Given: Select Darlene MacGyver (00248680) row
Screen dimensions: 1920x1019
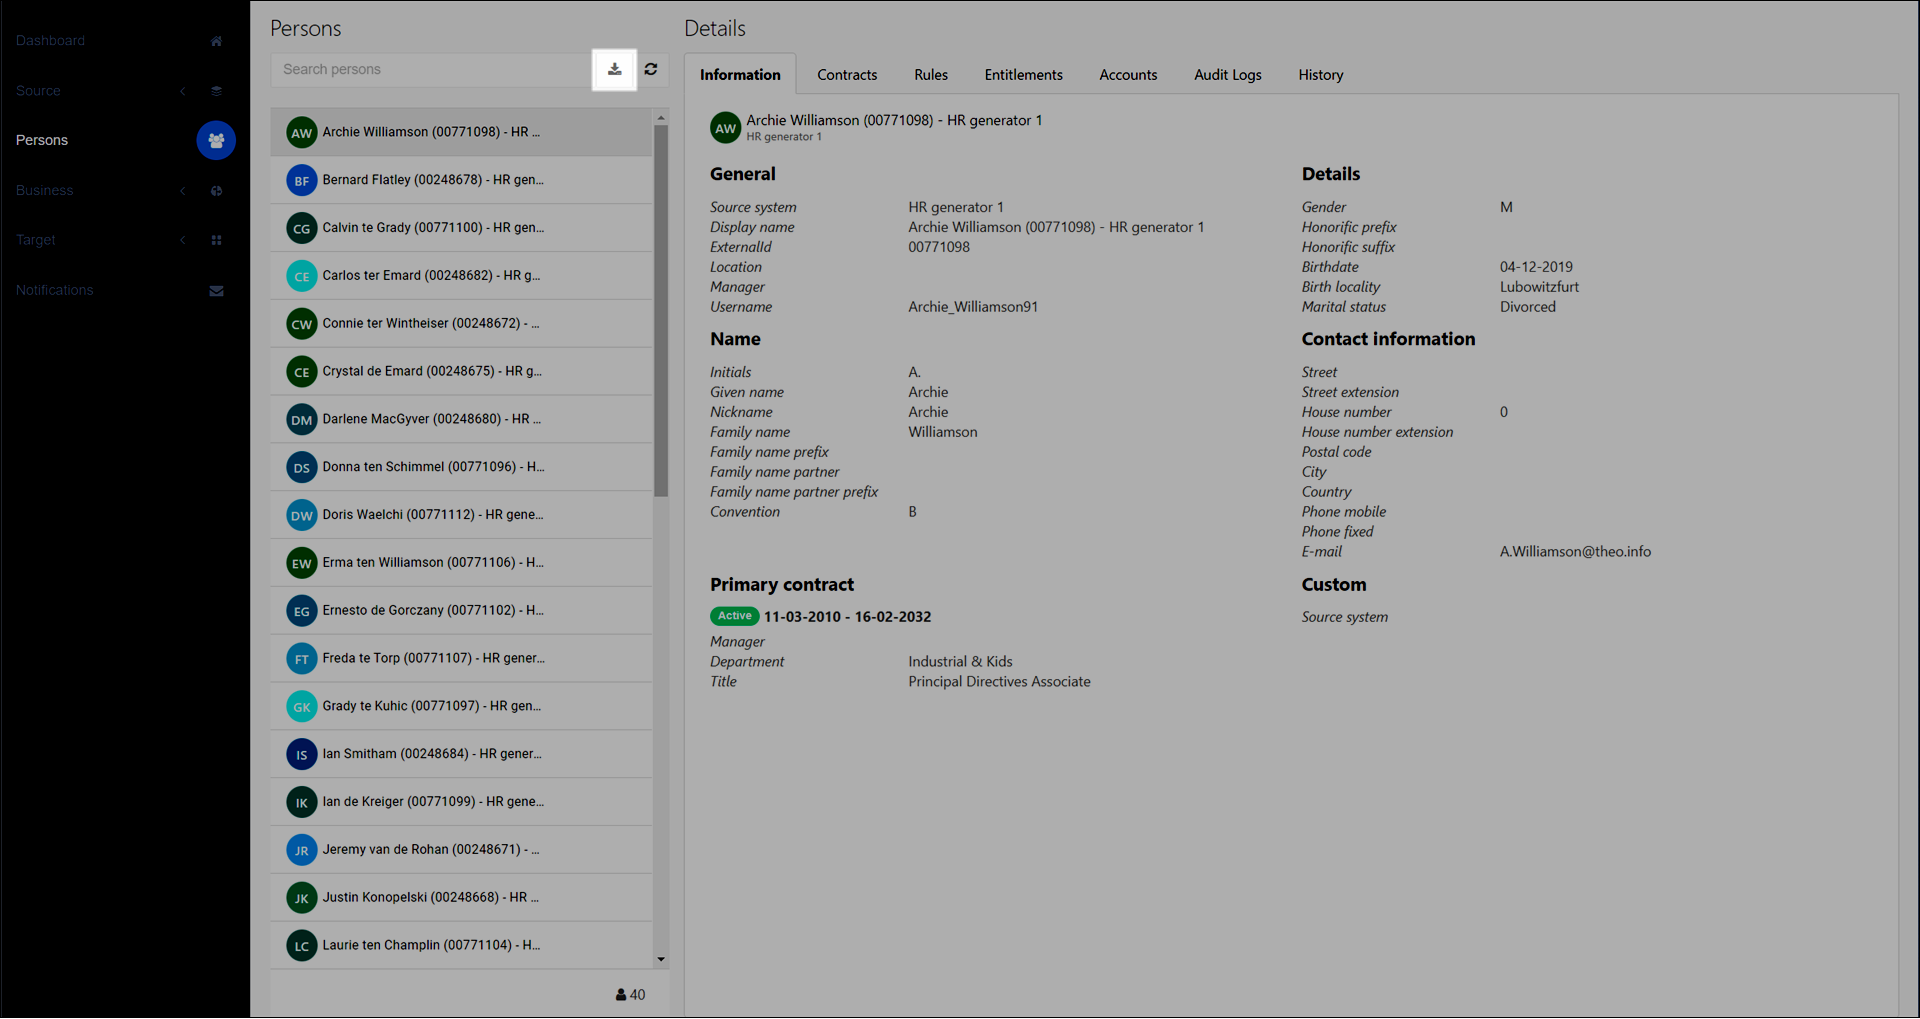Looking at the screenshot, I should pos(461,420).
